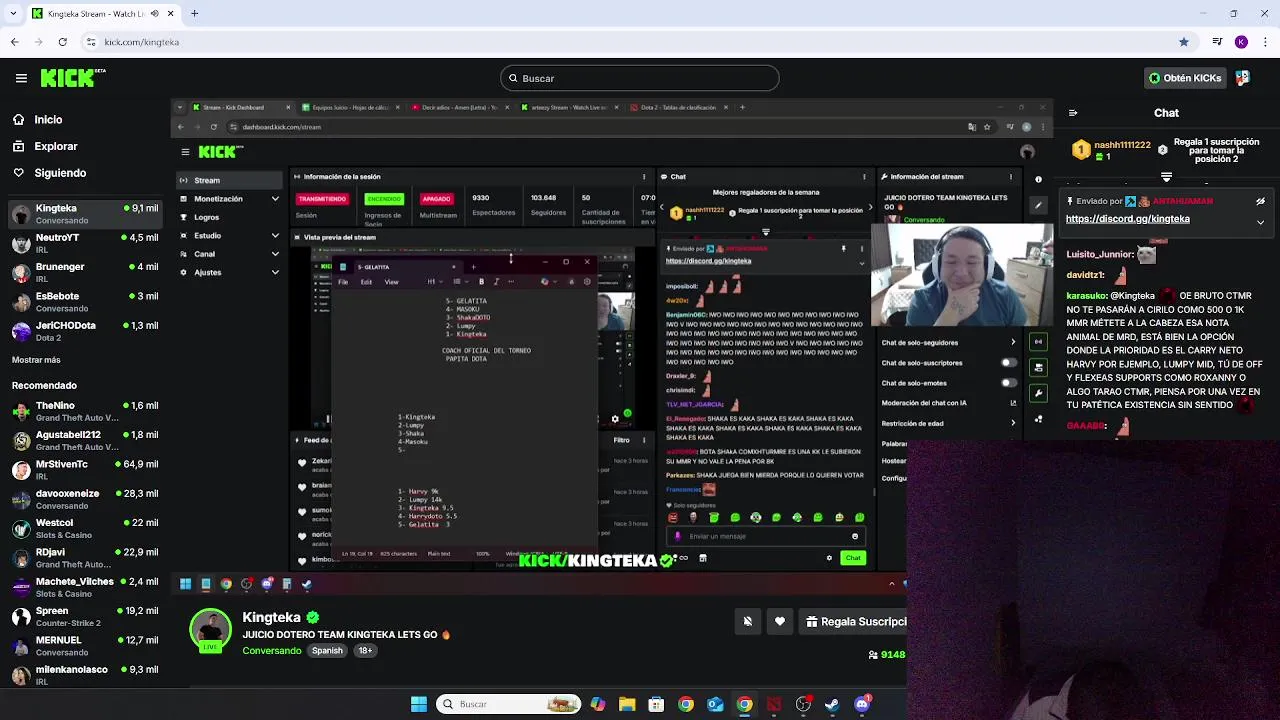Image resolution: width=1280 pixels, height=720 pixels.
Task: Open Explorar in the left sidebar
Action: tap(55, 146)
